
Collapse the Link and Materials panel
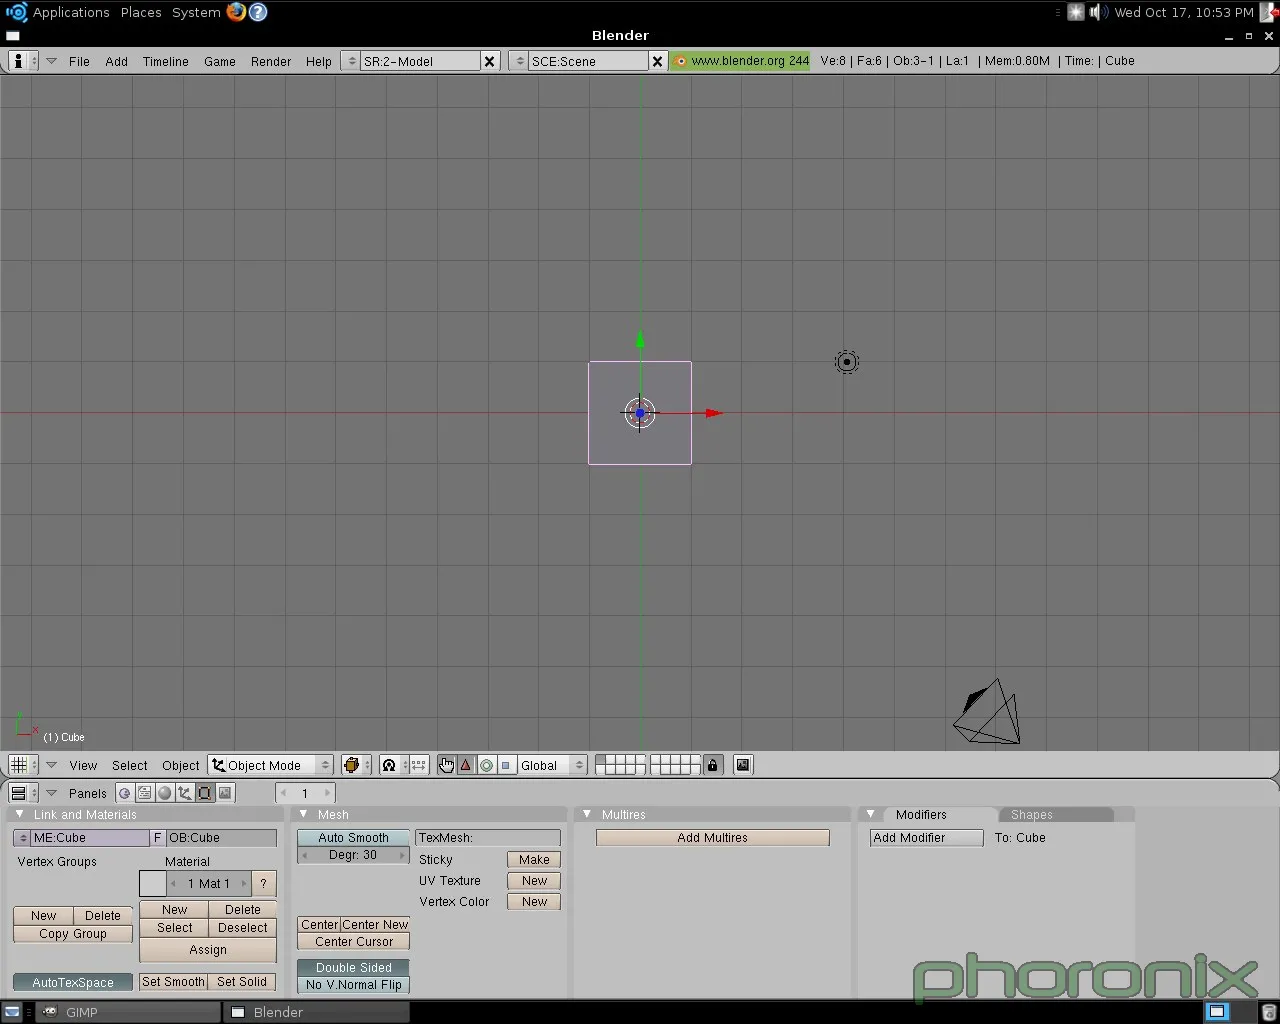[19, 814]
